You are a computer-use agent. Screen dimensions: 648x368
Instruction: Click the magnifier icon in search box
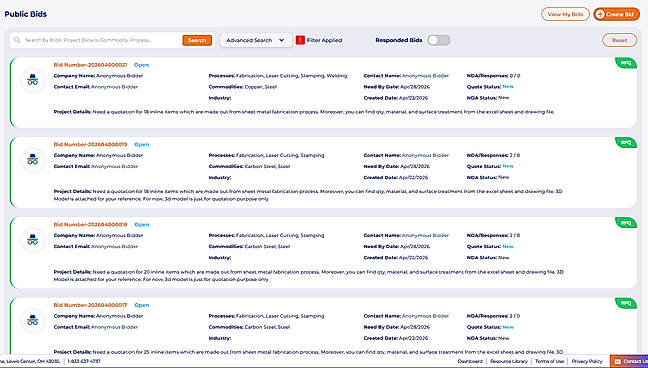[x=17, y=40]
